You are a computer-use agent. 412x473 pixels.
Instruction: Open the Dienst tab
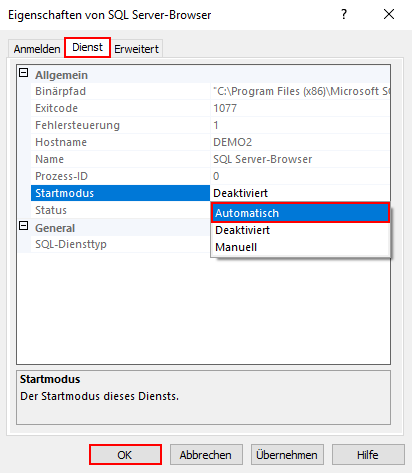[87, 47]
